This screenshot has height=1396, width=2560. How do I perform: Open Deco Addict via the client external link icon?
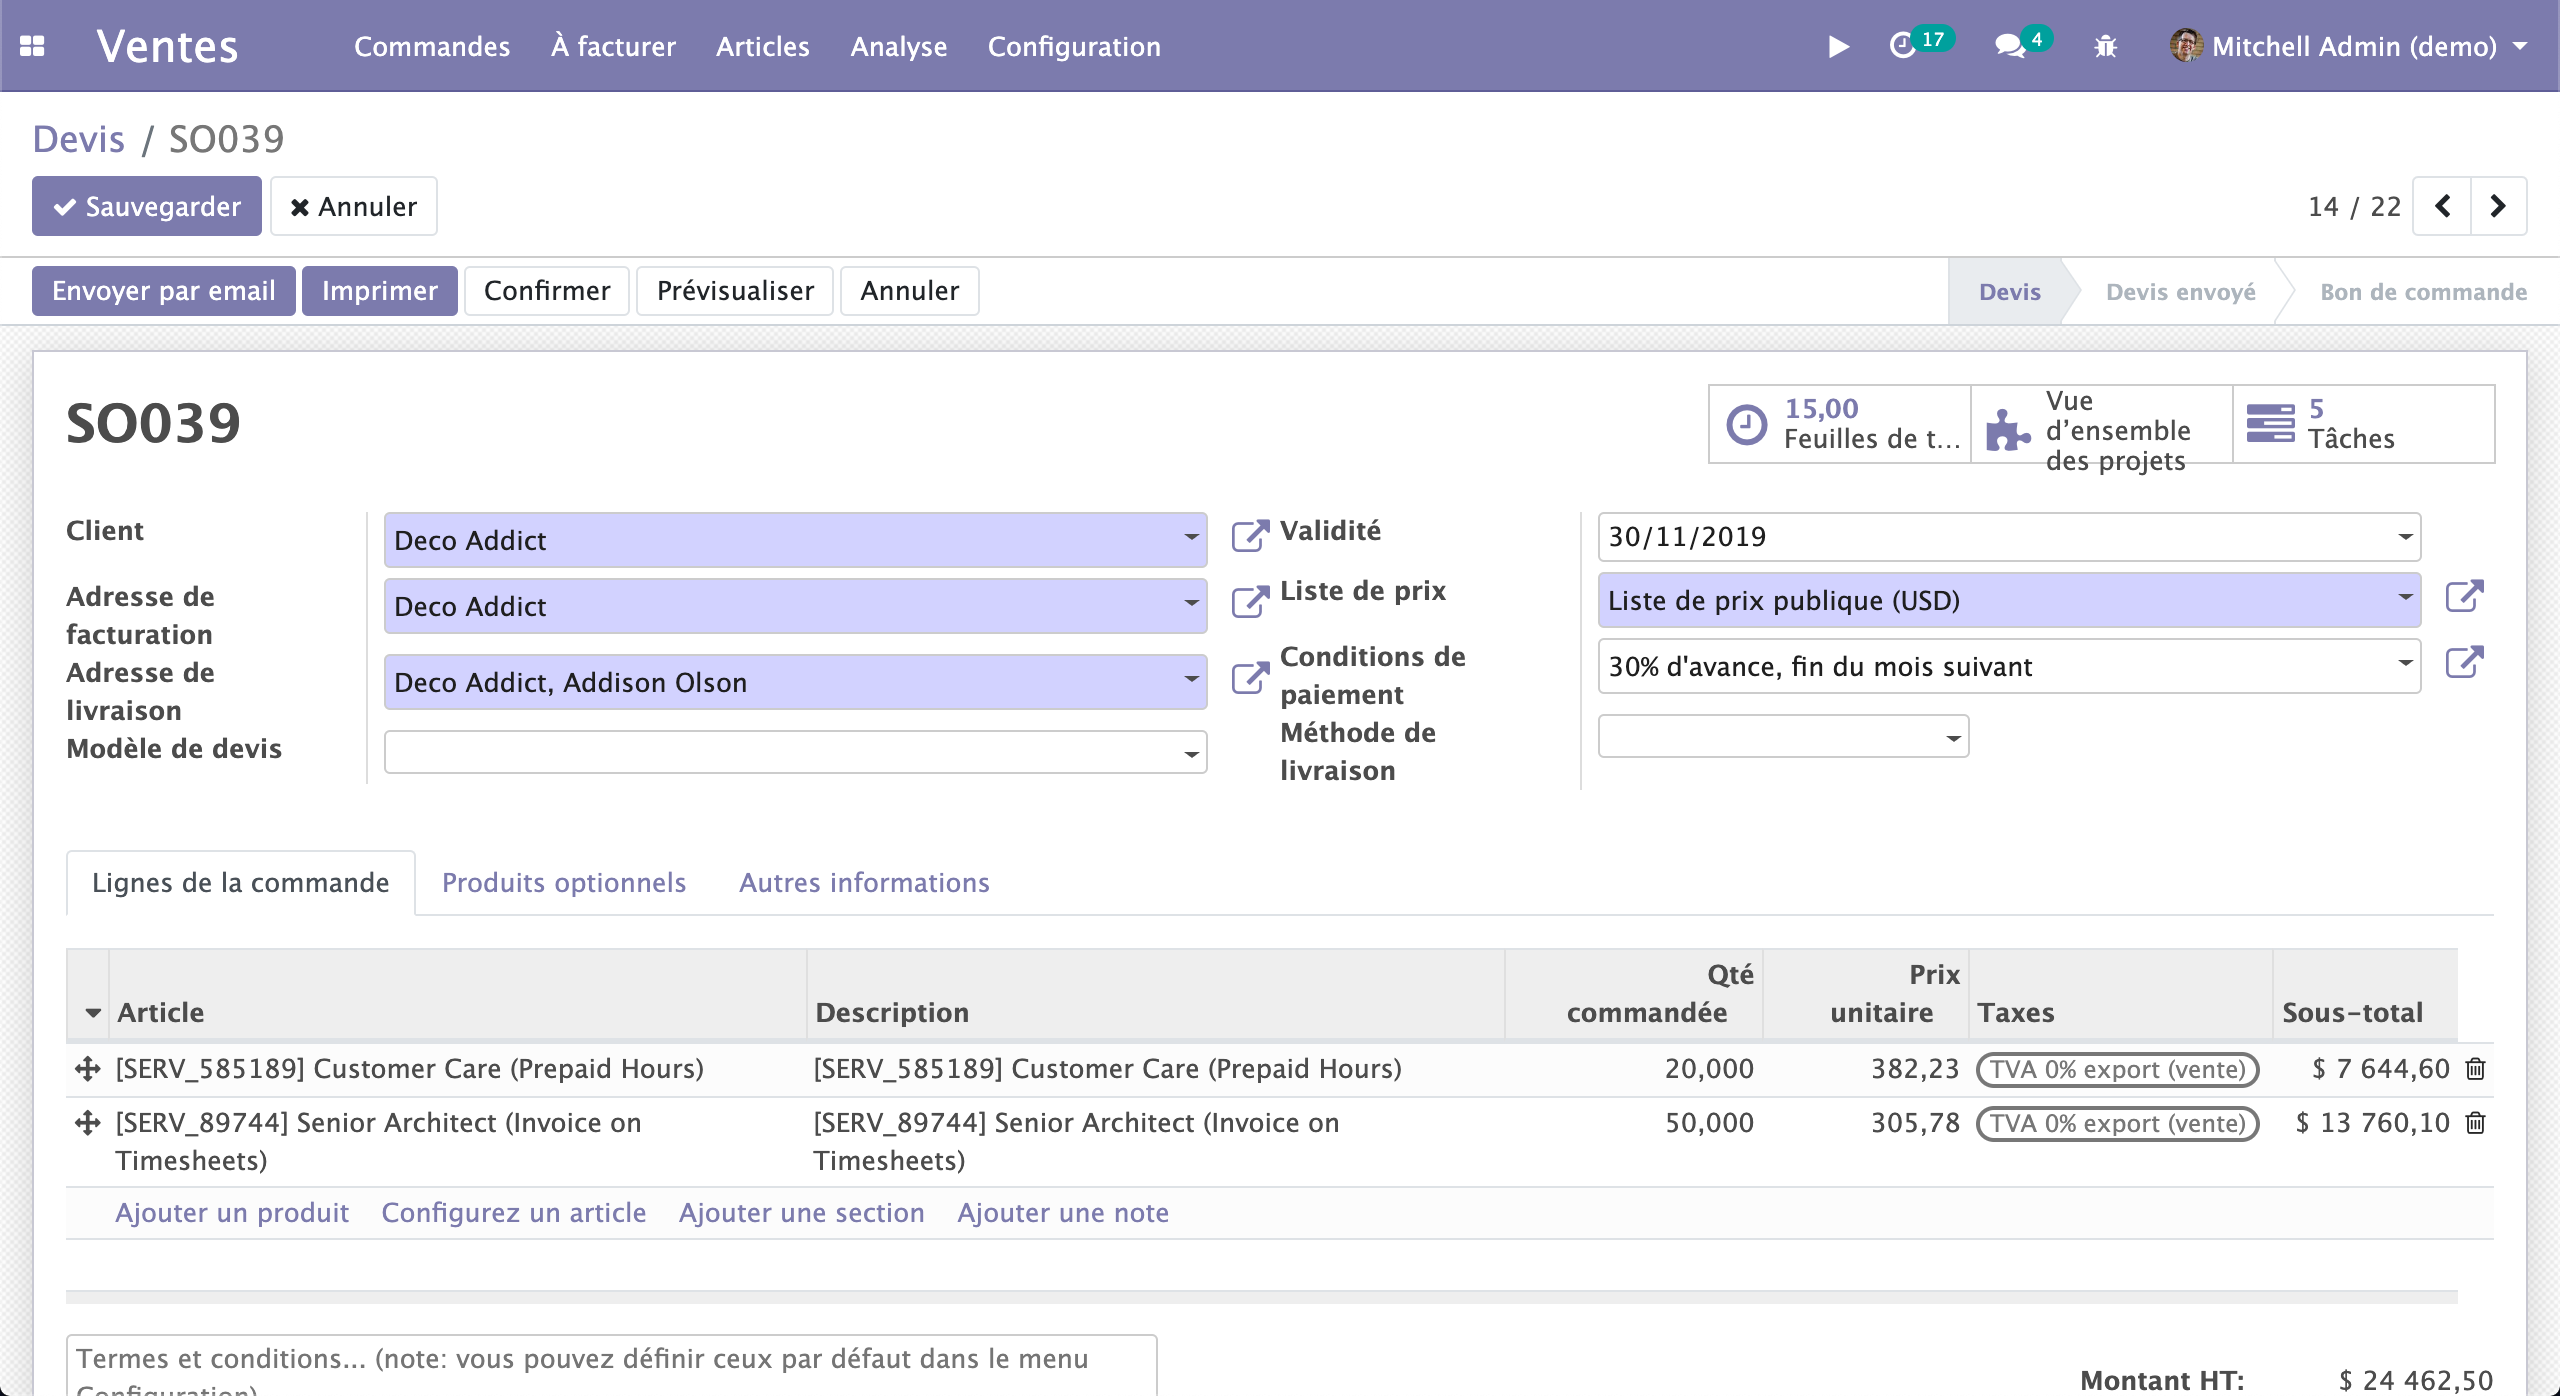pyautogui.click(x=1251, y=536)
